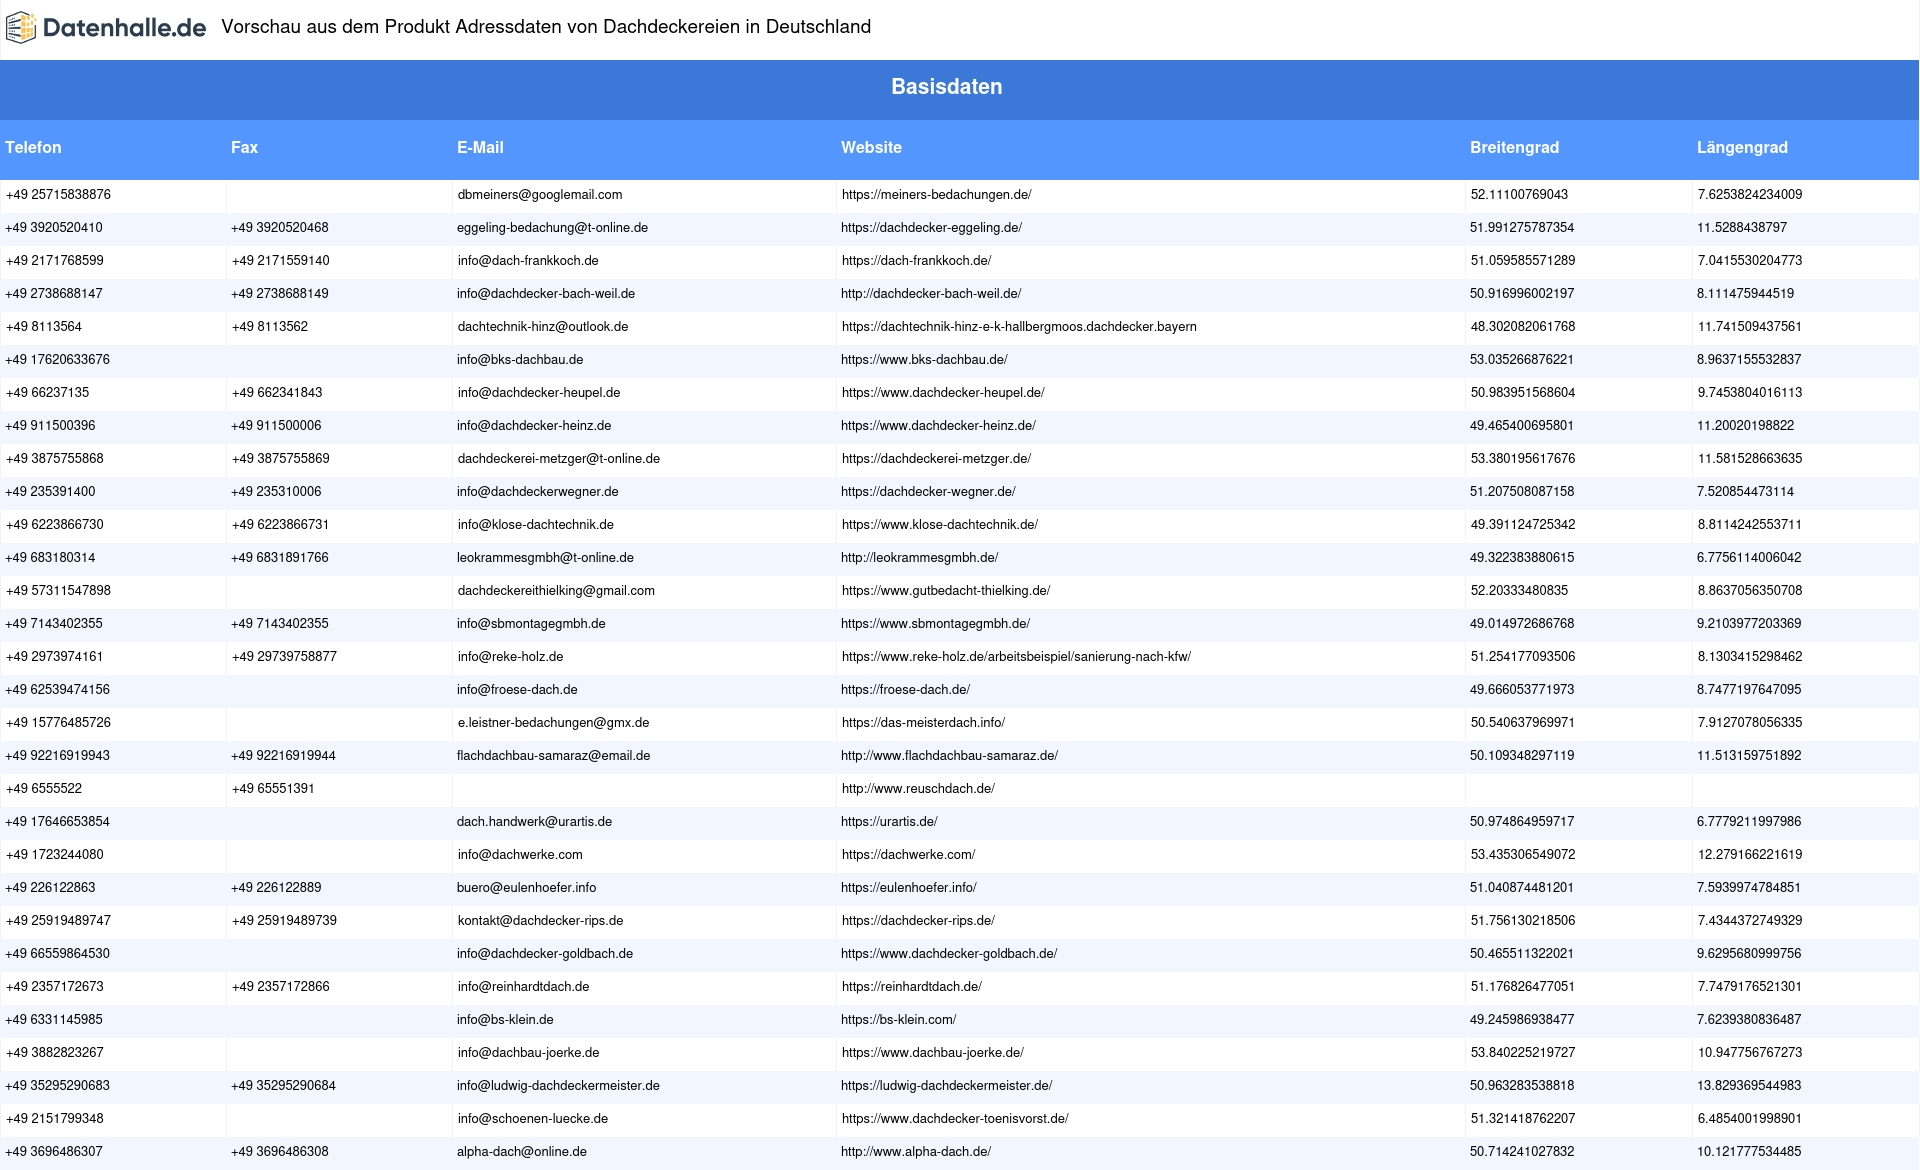Viewport: 1920px width, 1170px height.
Task: Select phone number +49 25715838876
Action: point(58,195)
